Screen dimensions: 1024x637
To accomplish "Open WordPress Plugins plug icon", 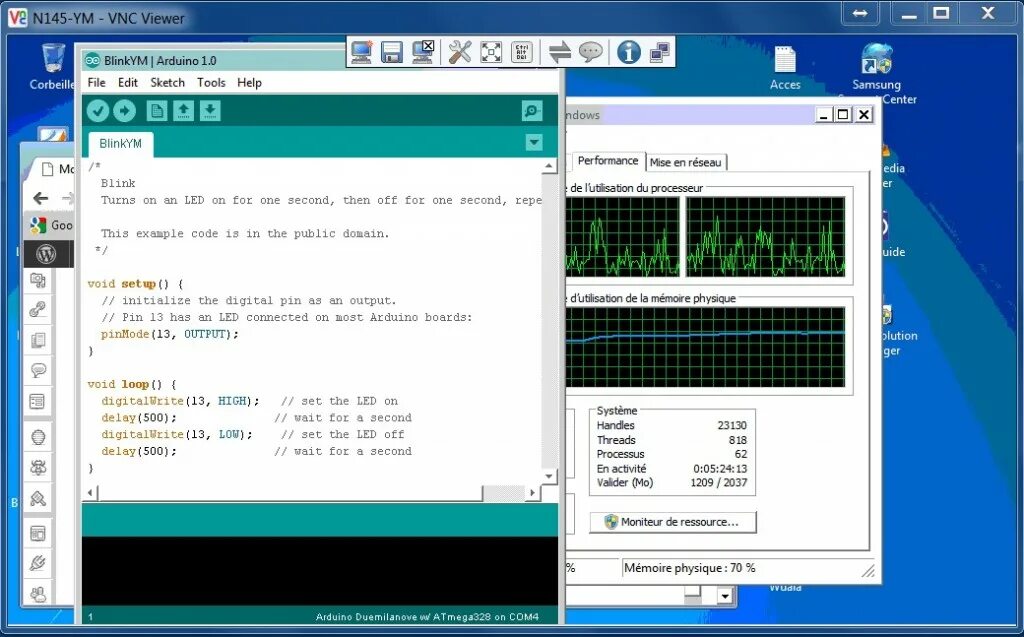I will [x=38, y=563].
